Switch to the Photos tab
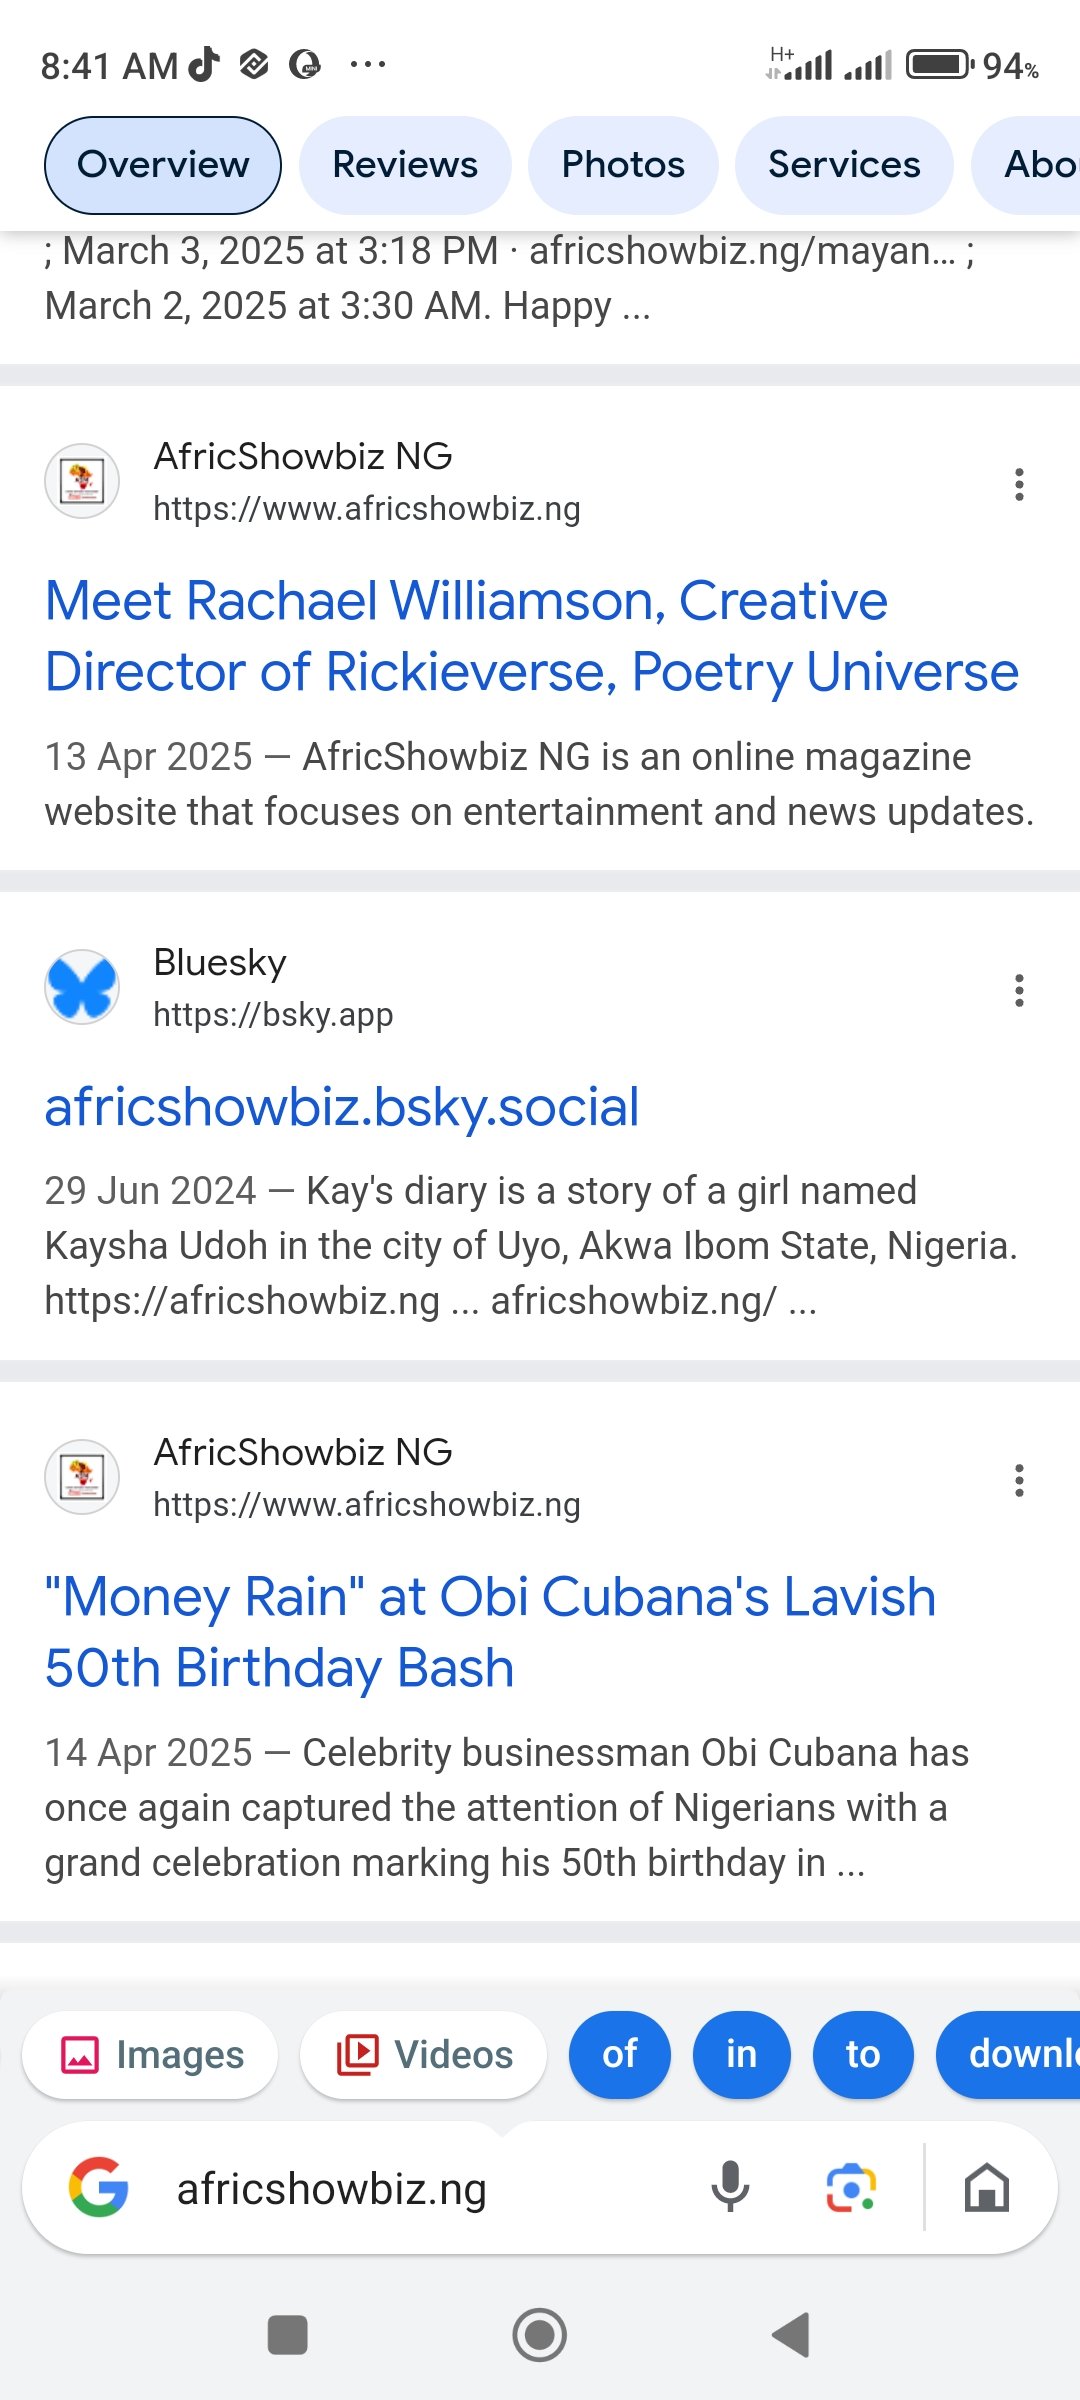This screenshot has width=1080, height=2400. [623, 165]
